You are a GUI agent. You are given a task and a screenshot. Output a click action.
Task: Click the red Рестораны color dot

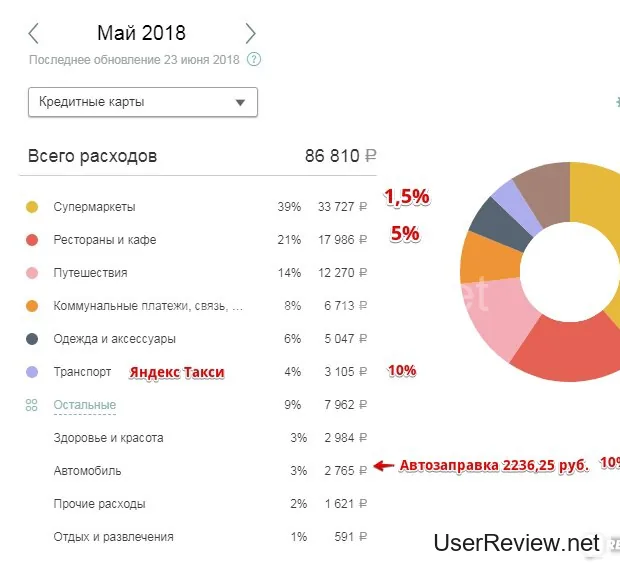32,240
